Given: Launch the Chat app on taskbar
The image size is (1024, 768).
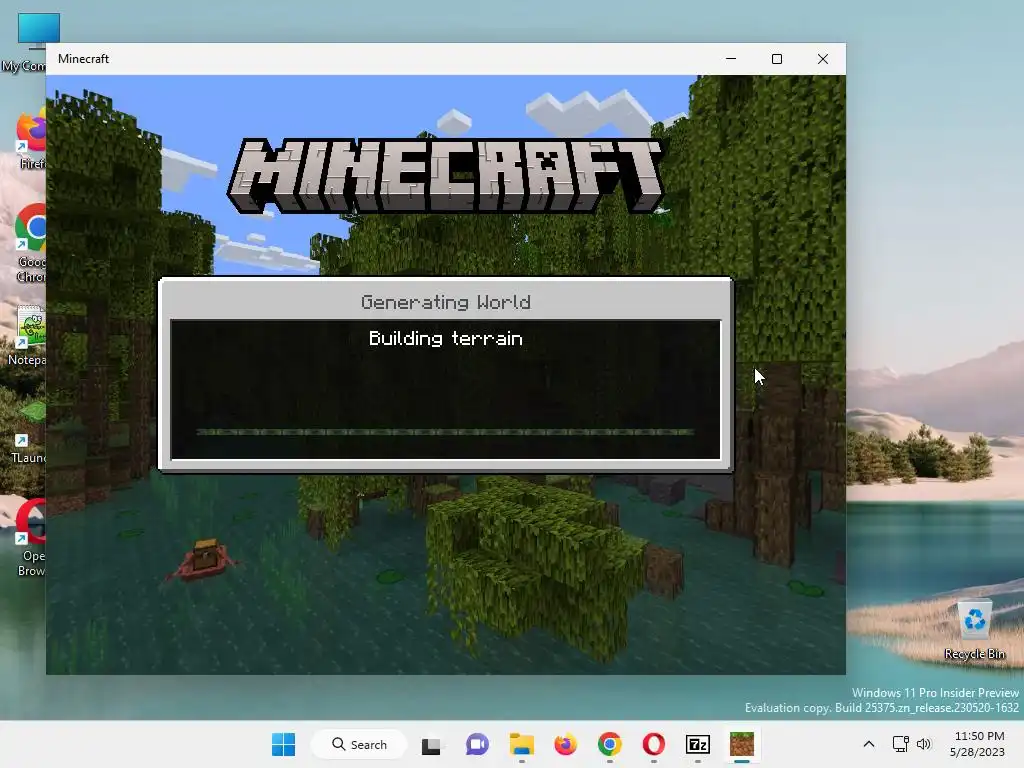Looking at the screenshot, I should [x=477, y=744].
